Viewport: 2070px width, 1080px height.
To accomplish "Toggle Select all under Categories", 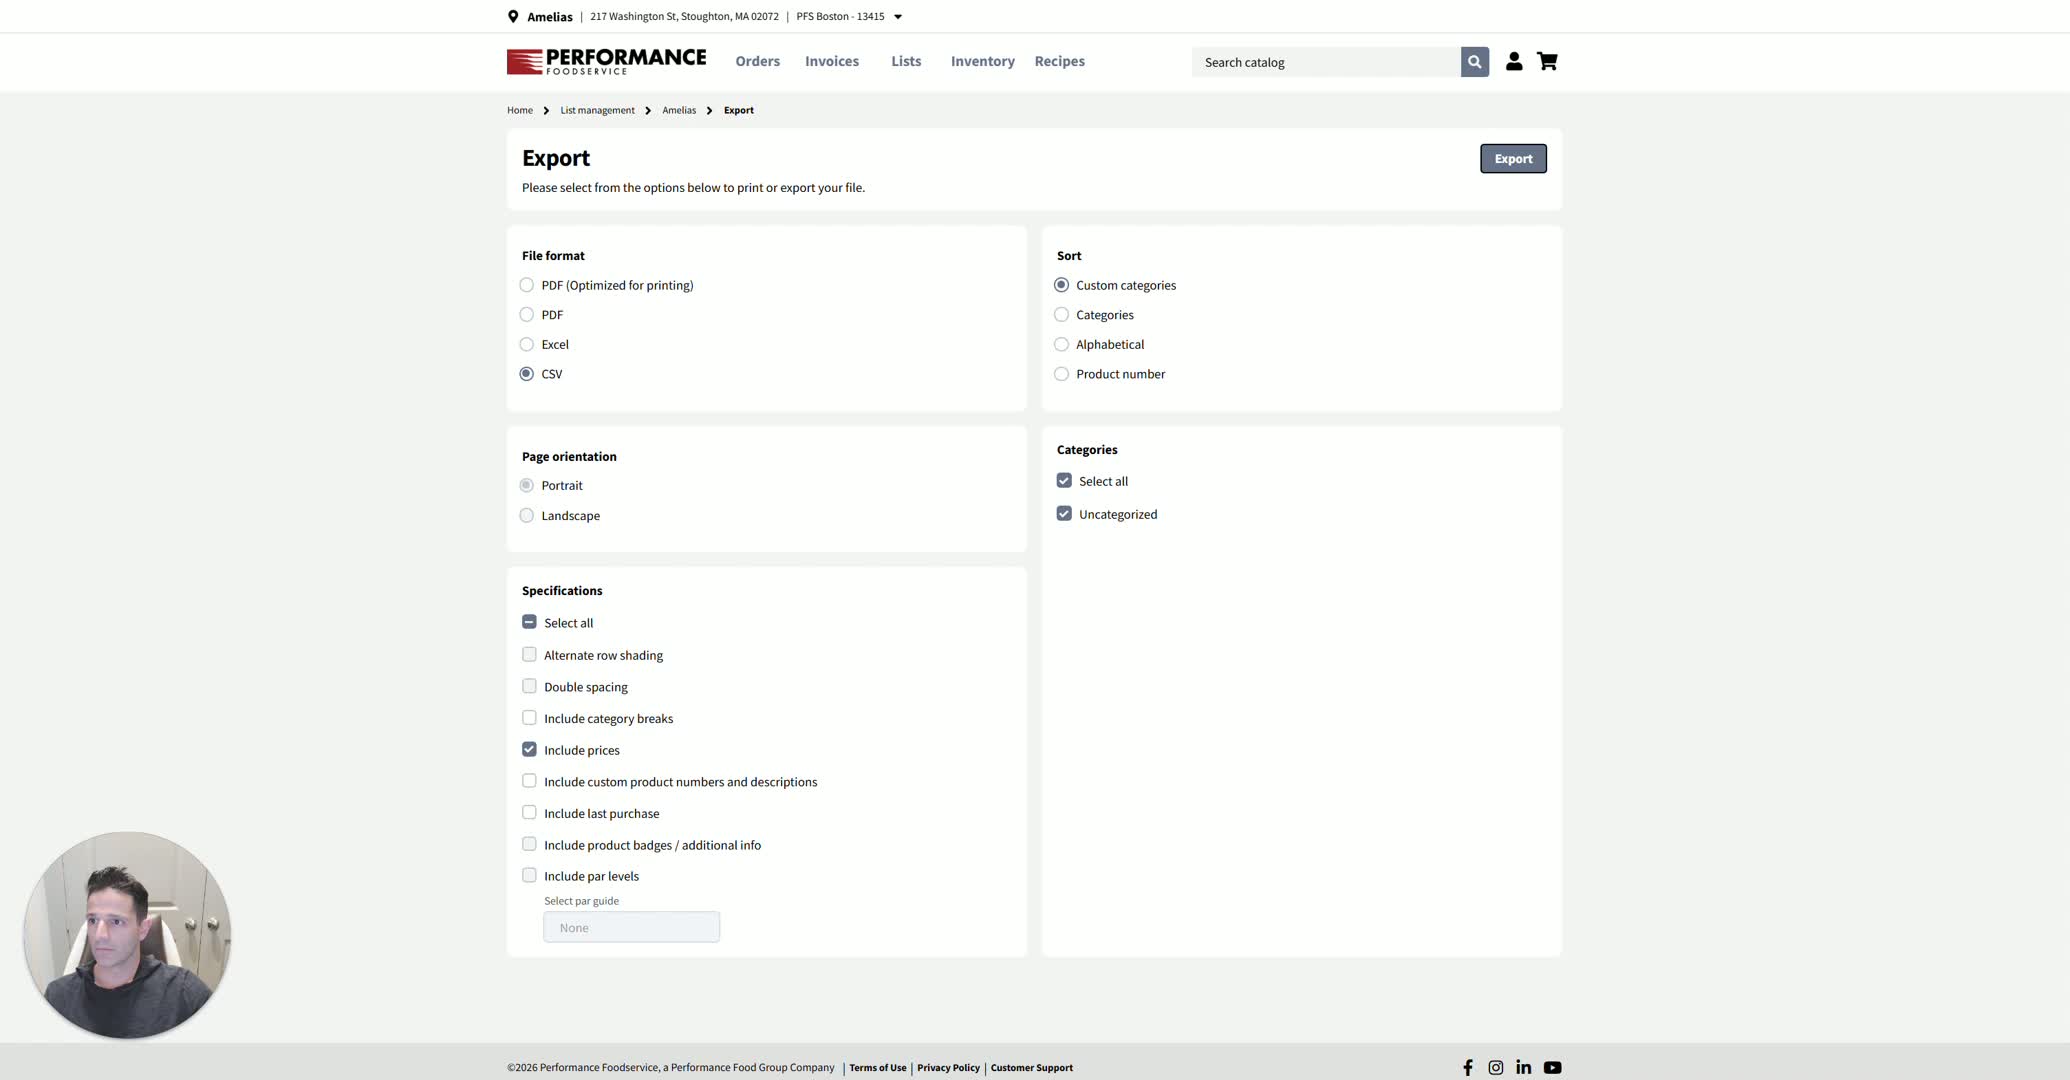I will click(x=1064, y=481).
